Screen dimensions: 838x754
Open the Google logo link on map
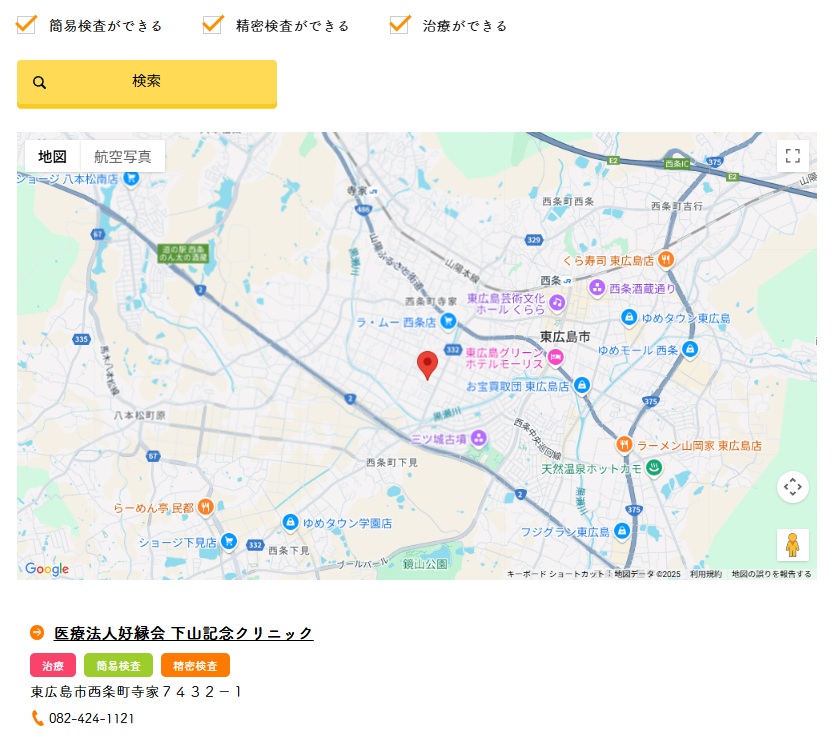(x=47, y=569)
